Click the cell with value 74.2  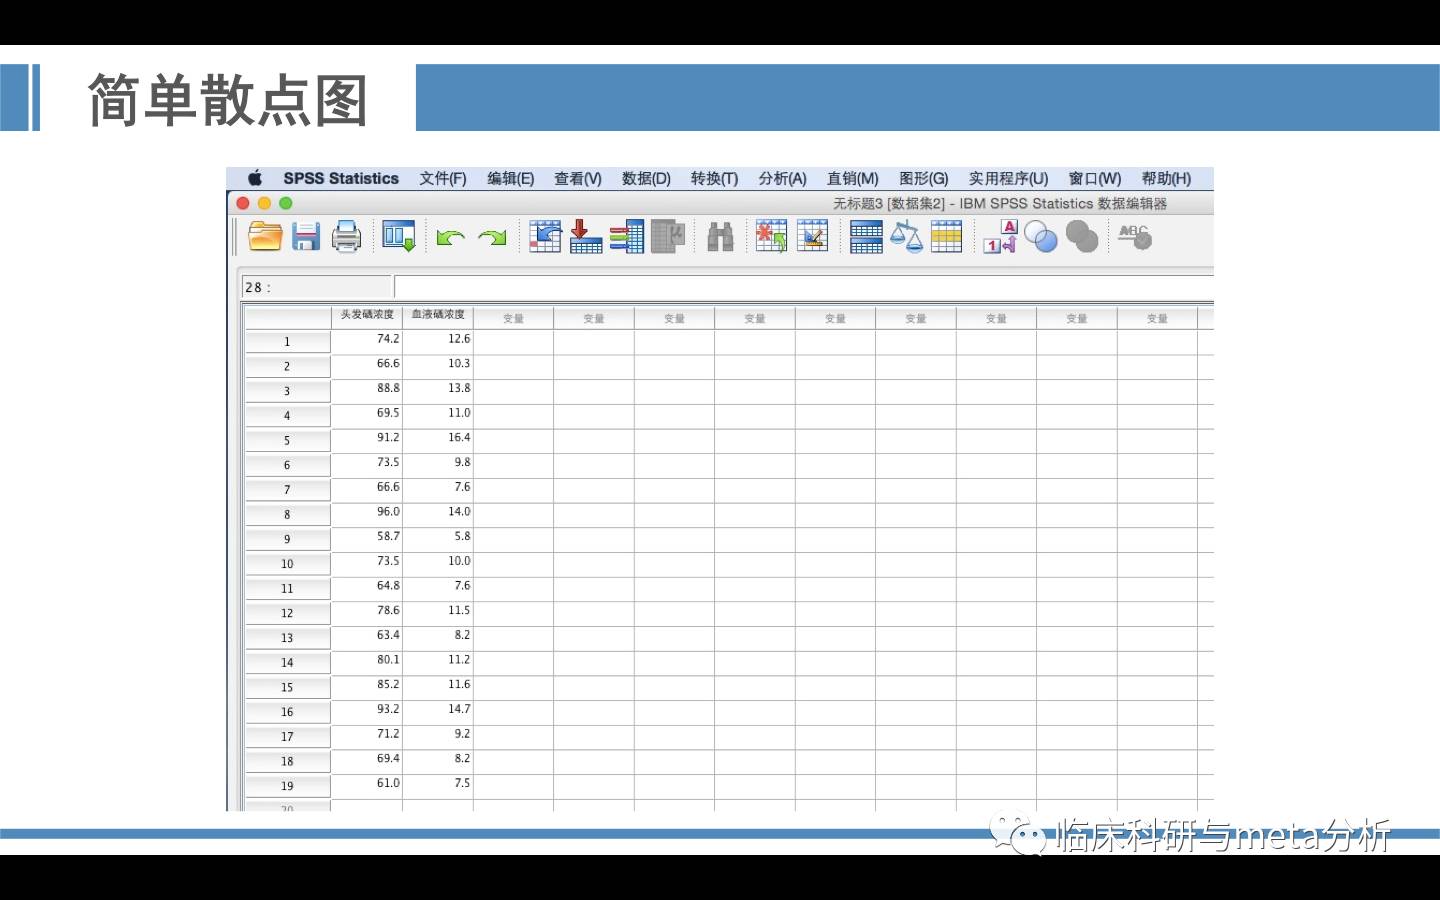[x=367, y=340]
